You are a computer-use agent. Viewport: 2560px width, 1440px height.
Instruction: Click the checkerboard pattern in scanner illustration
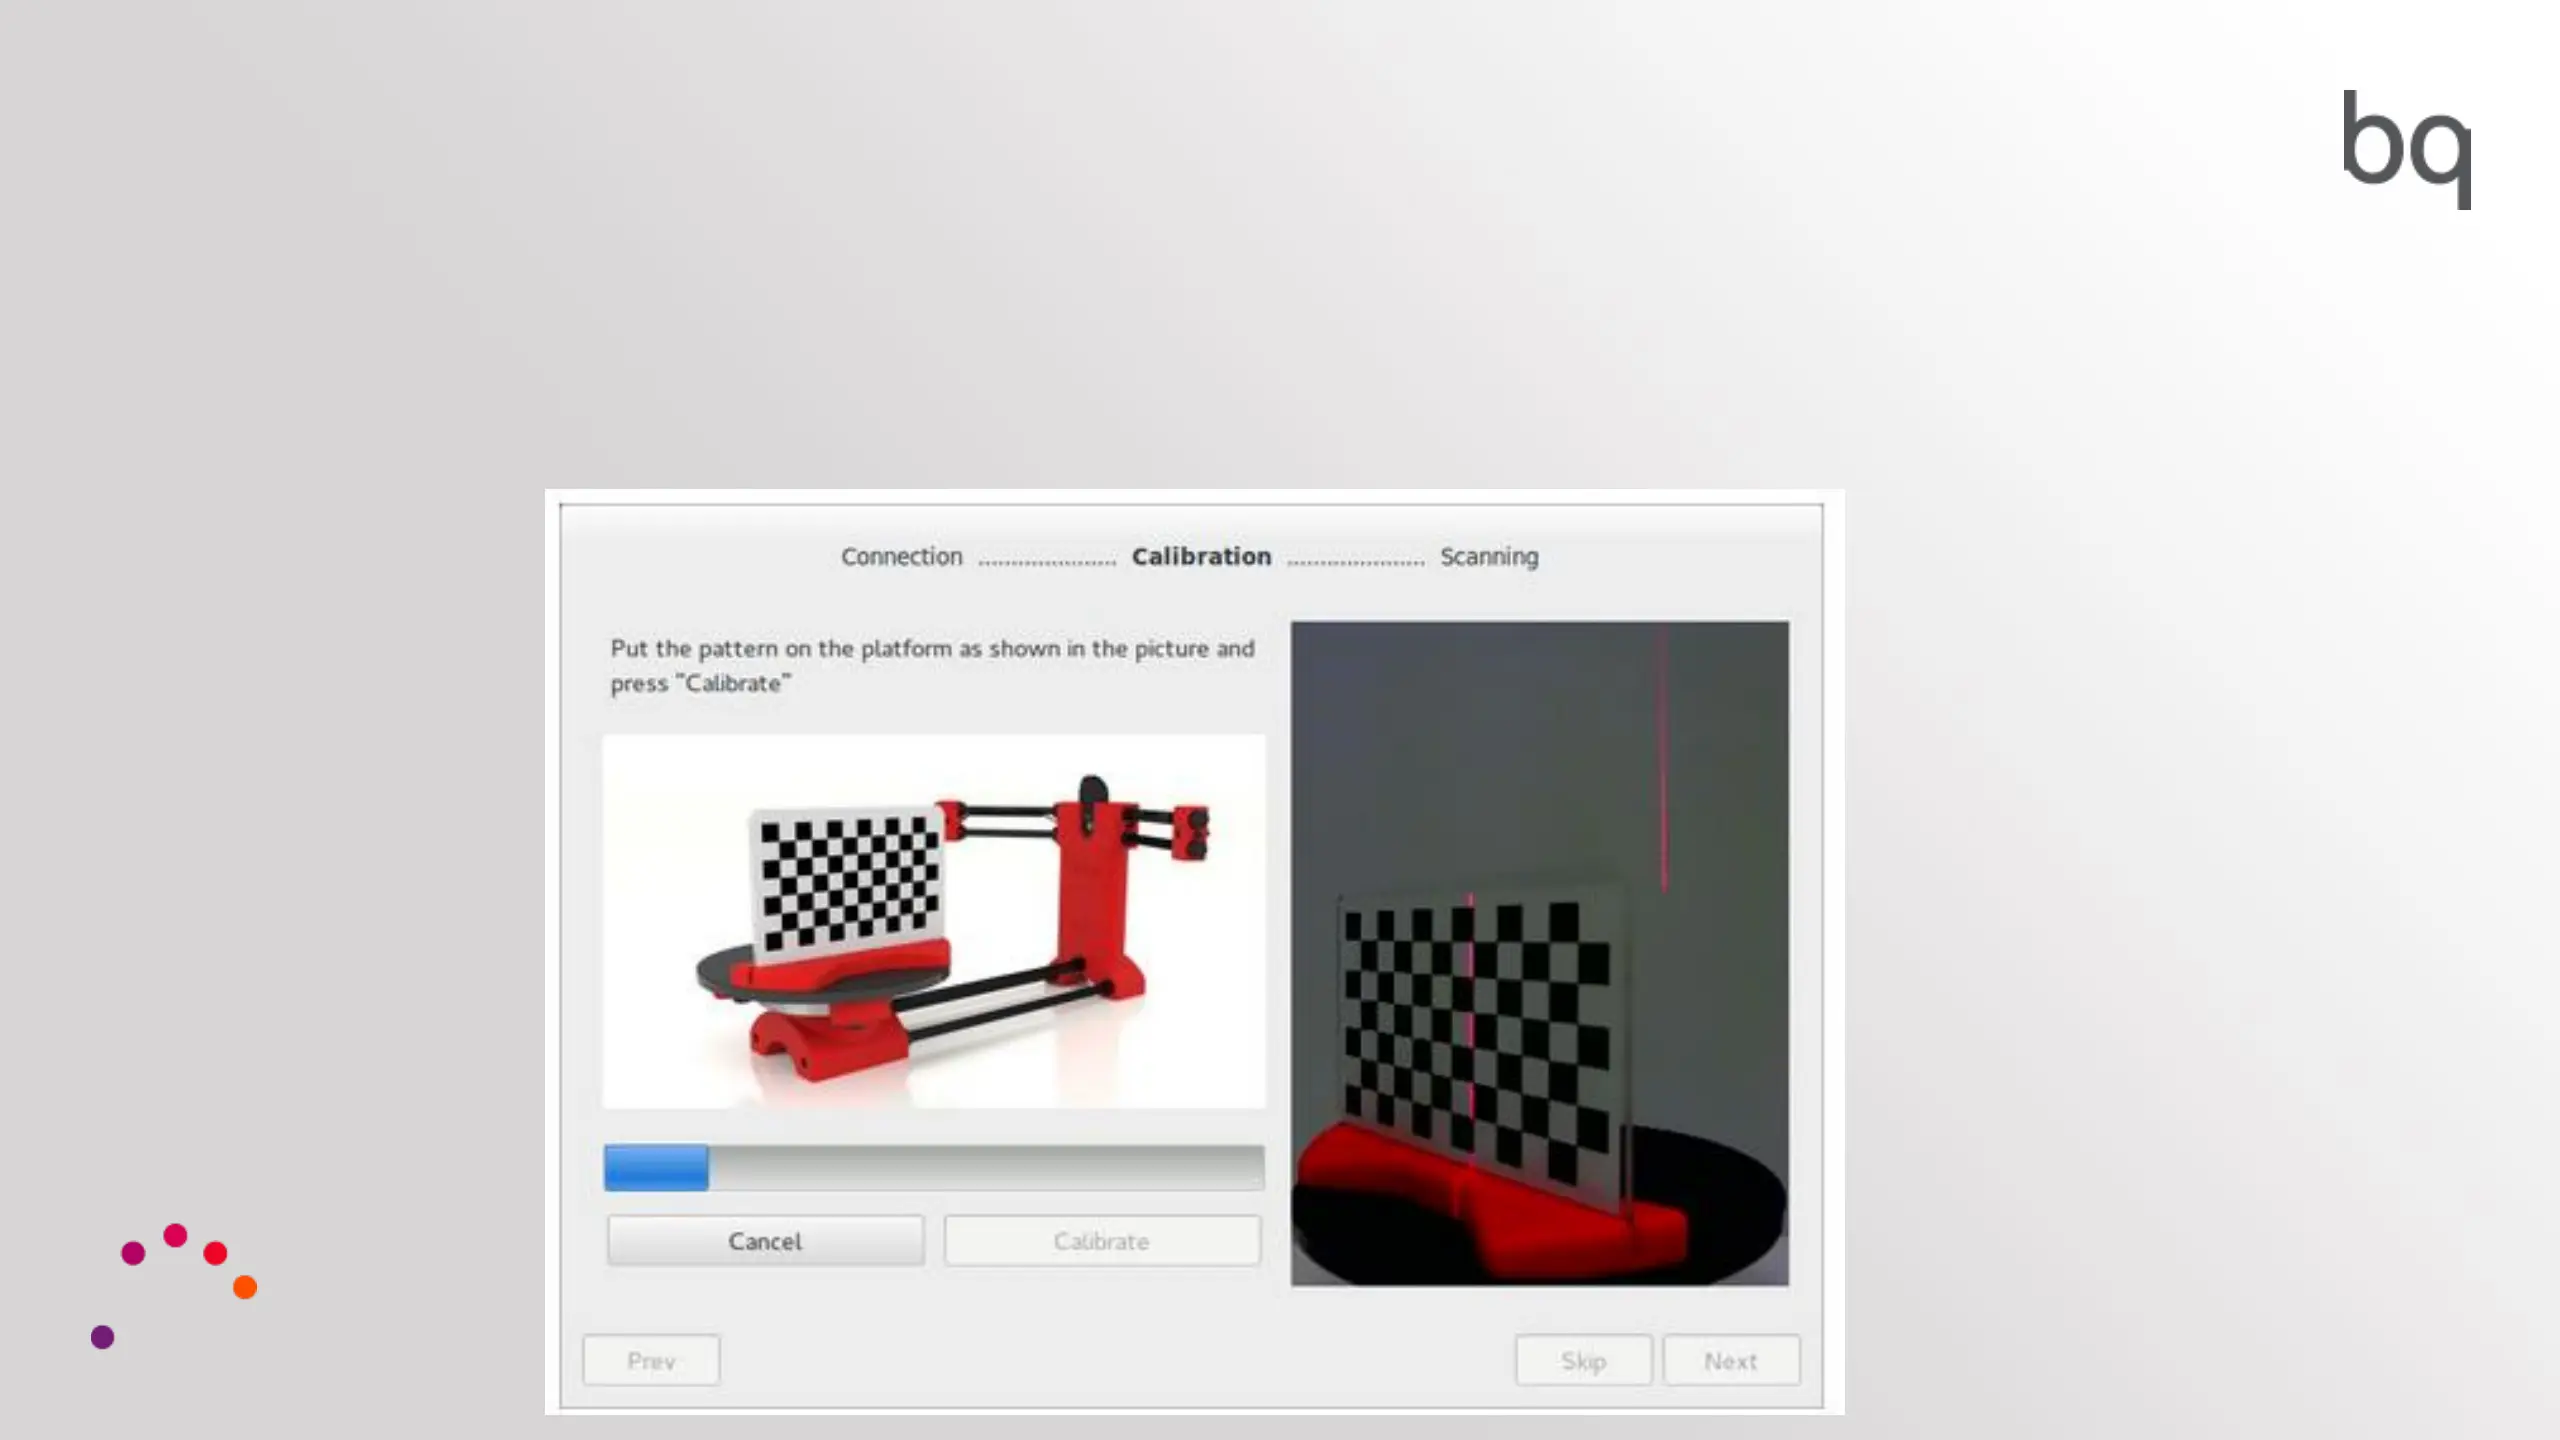848,883
